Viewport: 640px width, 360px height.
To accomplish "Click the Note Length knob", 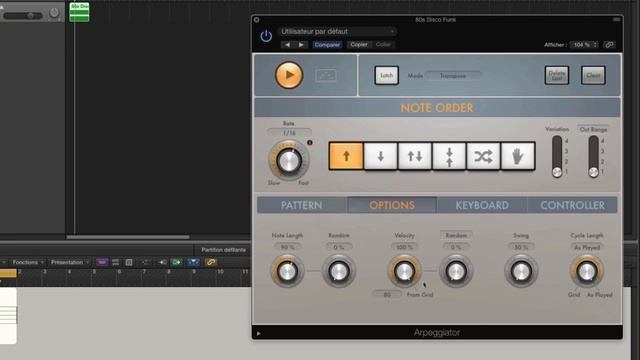I will [x=287, y=271].
